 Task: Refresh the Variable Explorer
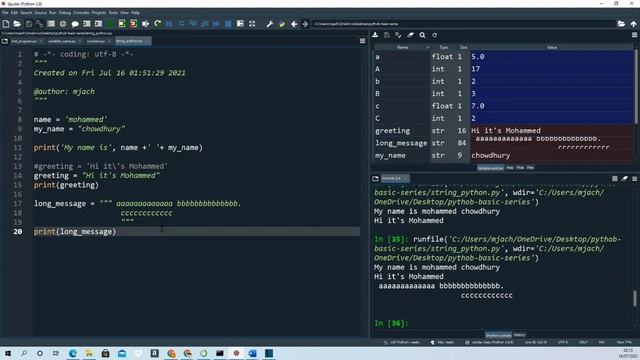click(x=434, y=35)
